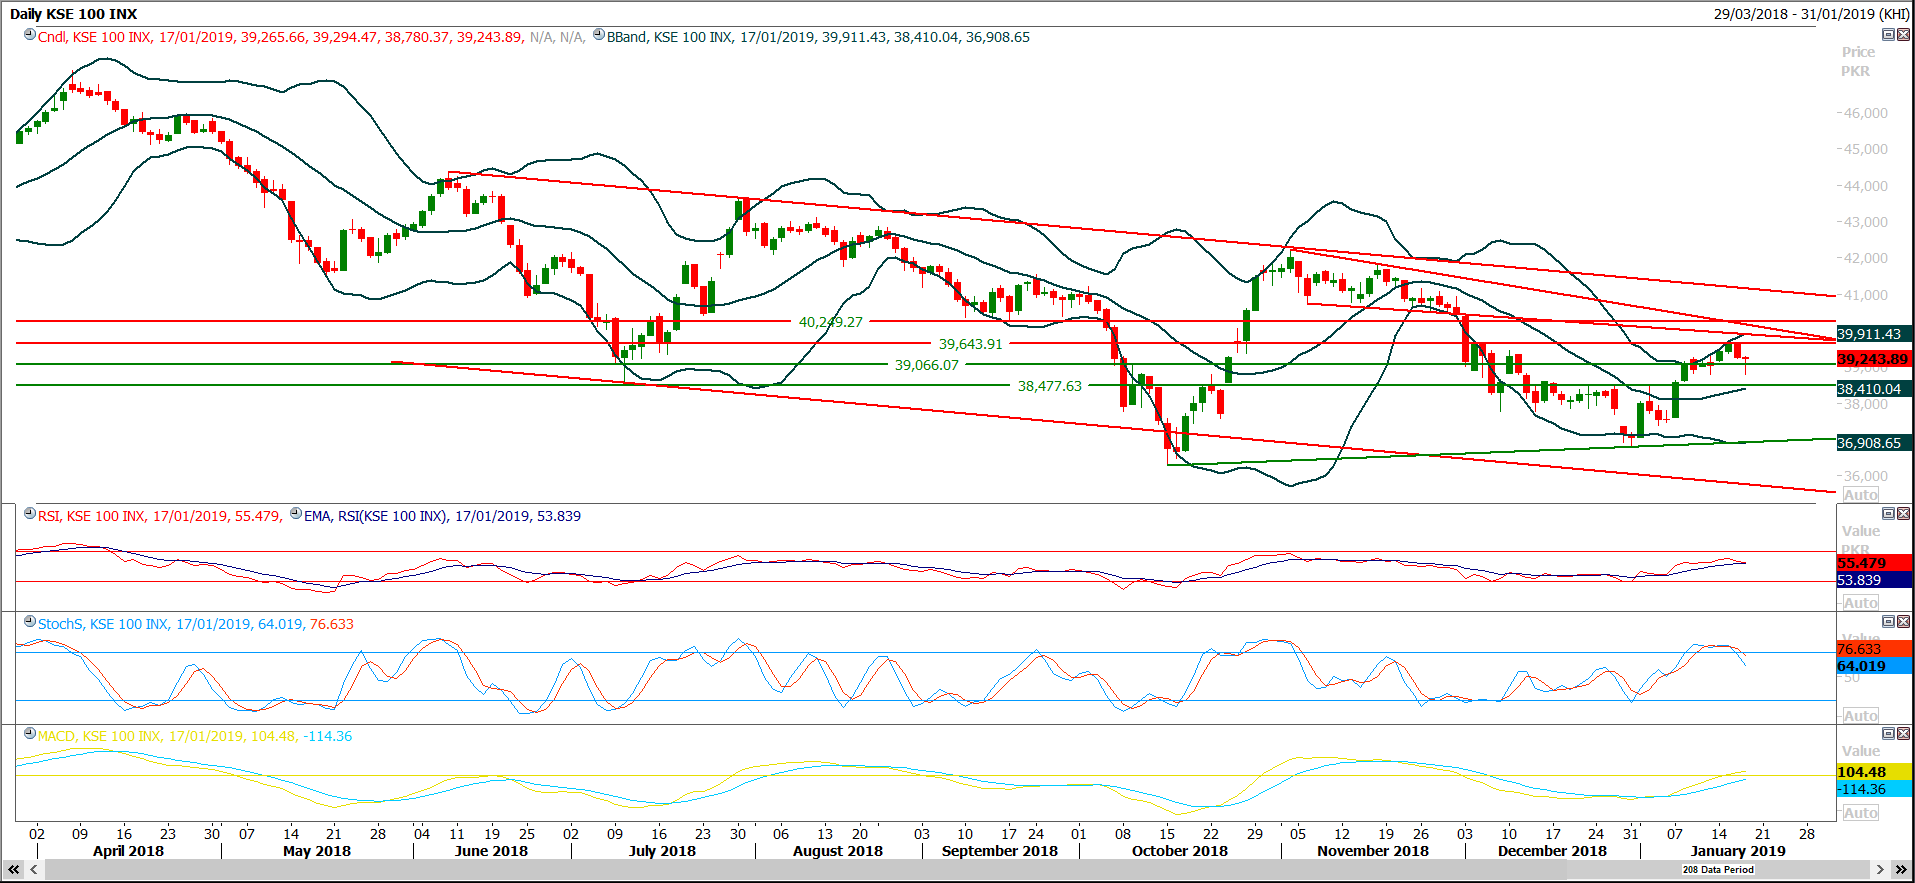The height and width of the screenshot is (883, 1915).
Task: Click the 39,911.43 upper band price tag
Action: pos(1874,334)
